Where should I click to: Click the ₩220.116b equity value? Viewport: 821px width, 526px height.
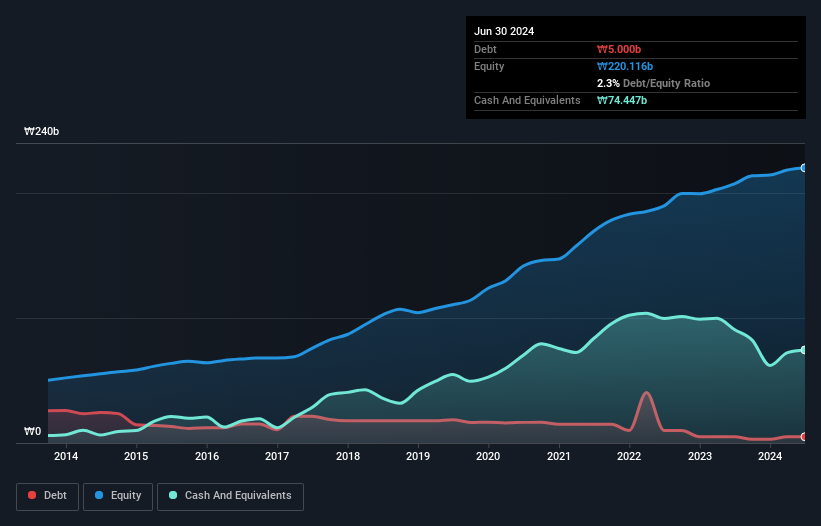click(625, 66)
